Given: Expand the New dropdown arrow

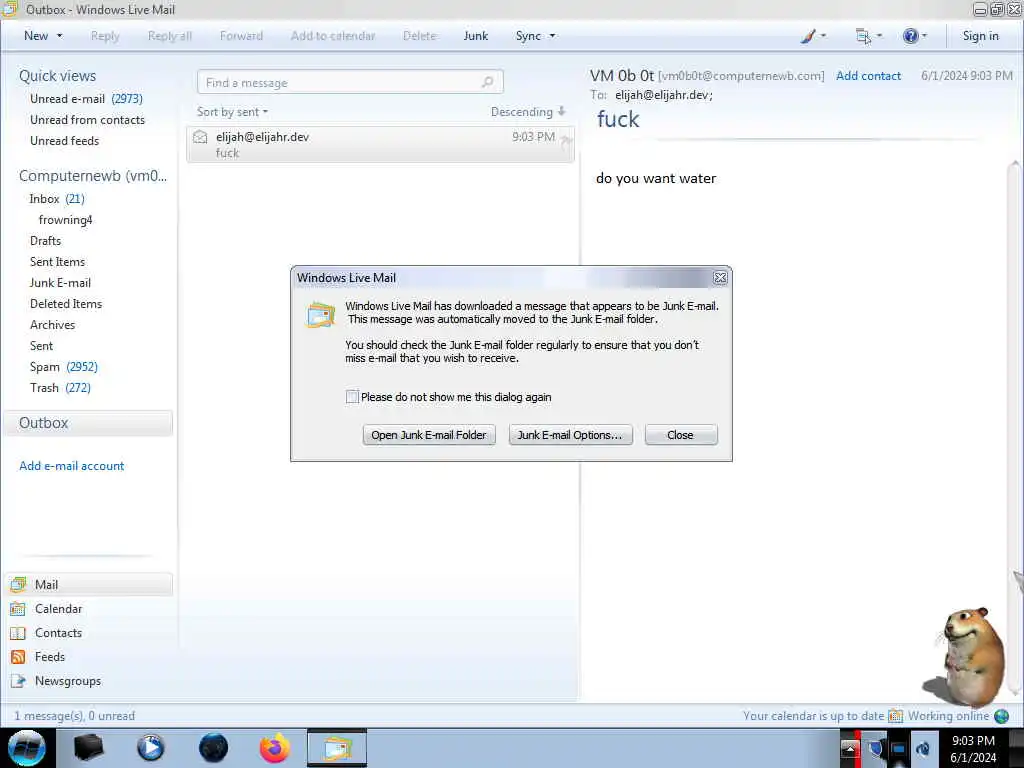Looking at the screenshot, I should coord(60,36).
